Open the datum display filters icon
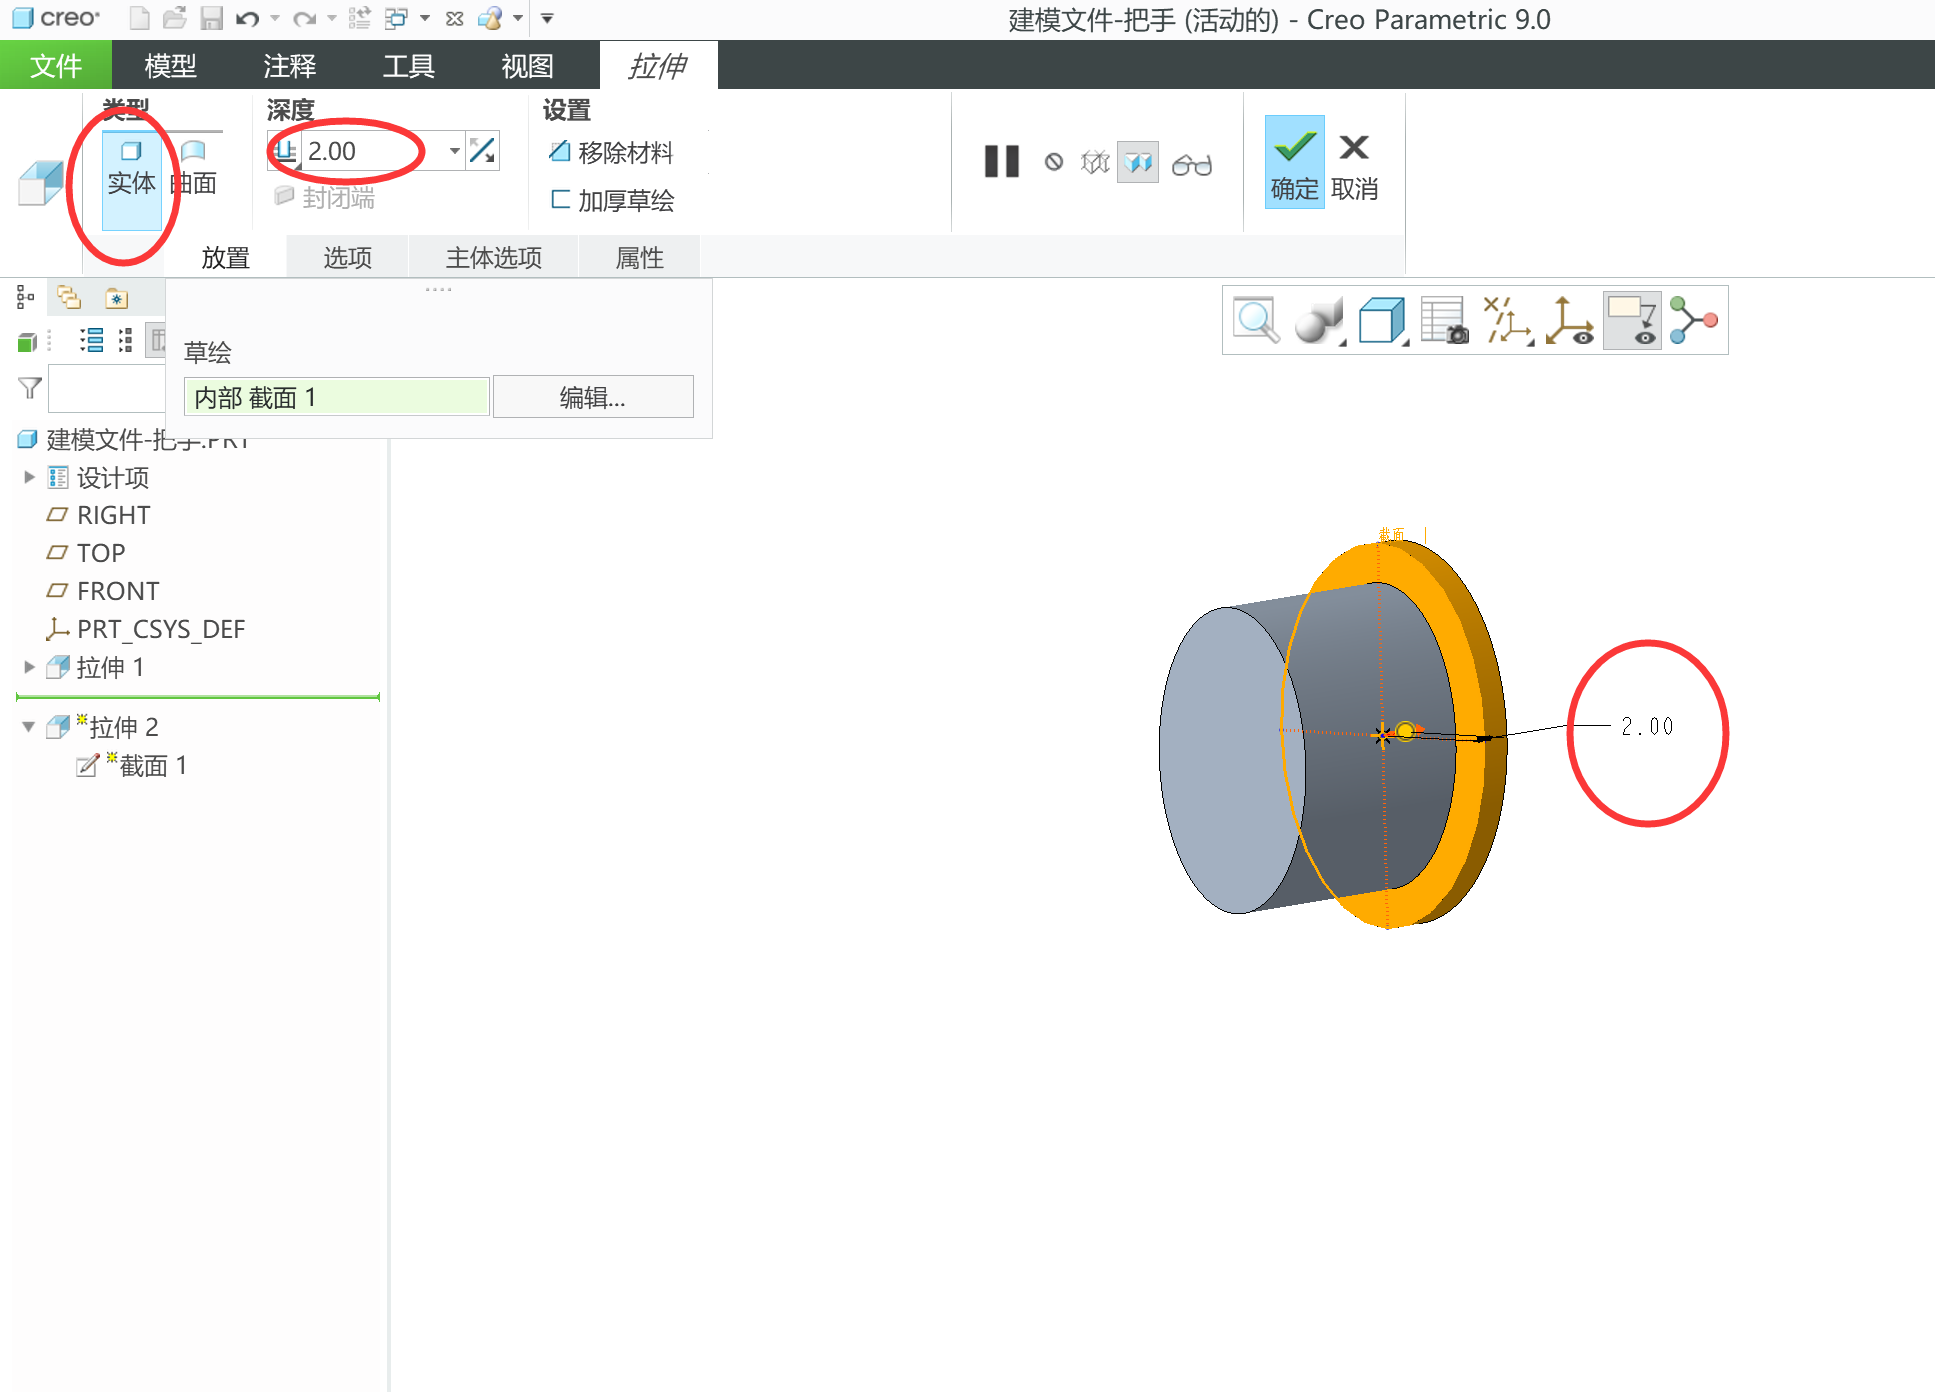This screenshot has width=1935, height=1392. (x=1507, y=321)
